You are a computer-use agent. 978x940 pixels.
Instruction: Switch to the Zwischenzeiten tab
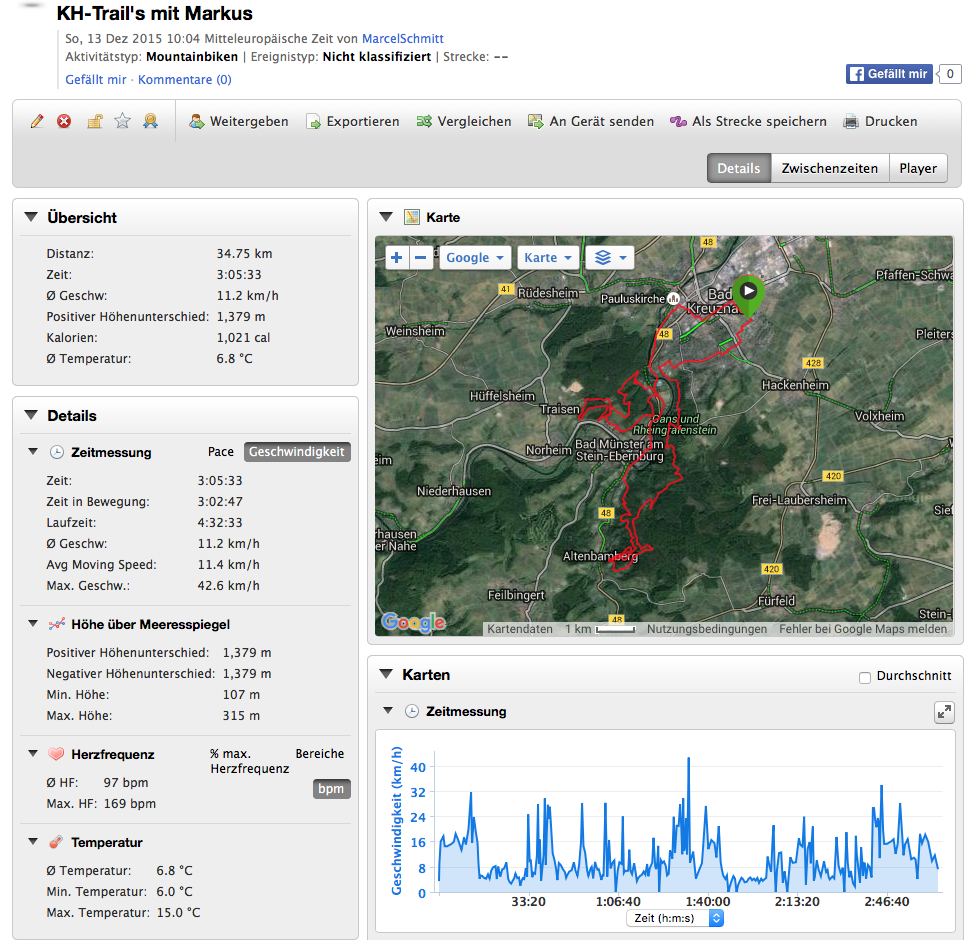(x=829, y=168)
